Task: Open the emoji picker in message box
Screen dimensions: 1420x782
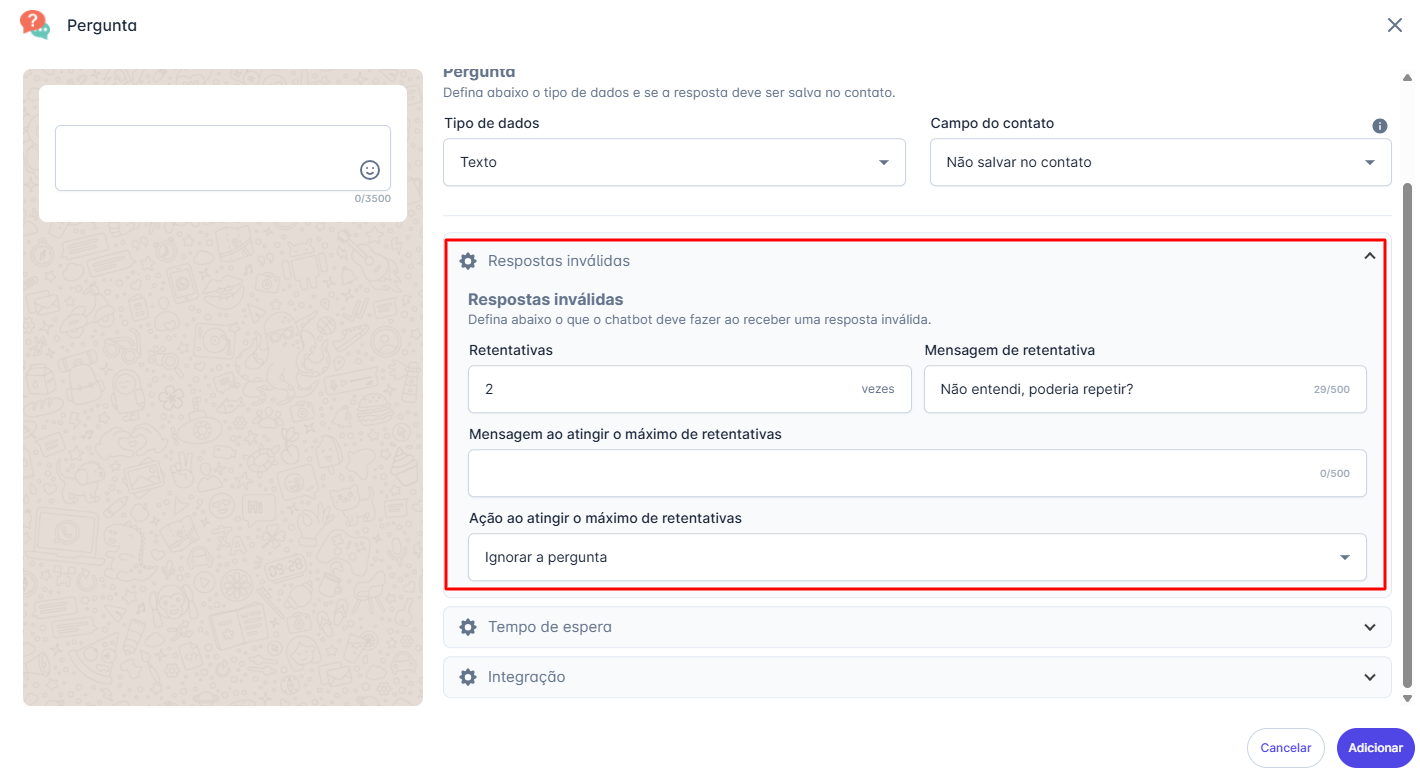Action: [370, 170]
